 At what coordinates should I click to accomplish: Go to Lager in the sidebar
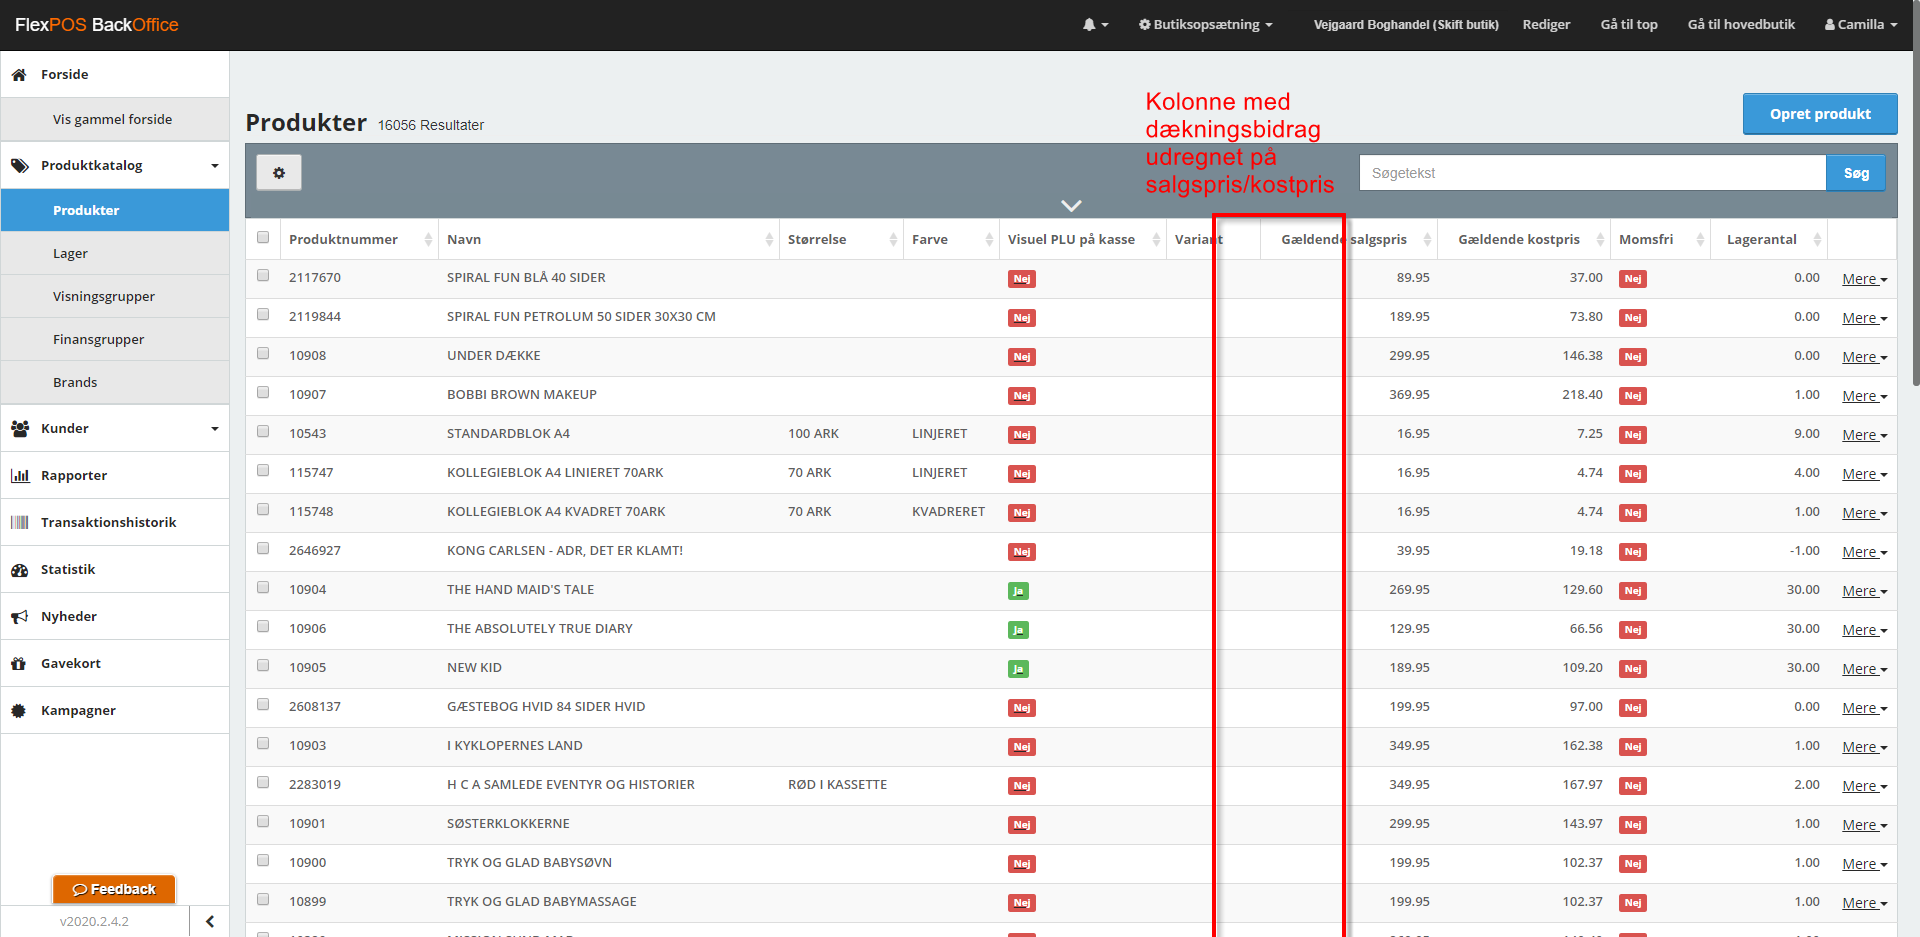[115, 254]
